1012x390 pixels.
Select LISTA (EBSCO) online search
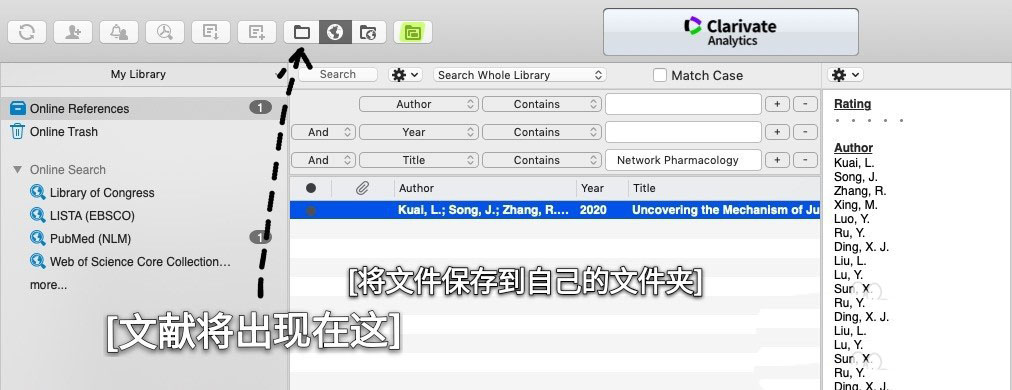pyautogui.click(x=92, y=216)
